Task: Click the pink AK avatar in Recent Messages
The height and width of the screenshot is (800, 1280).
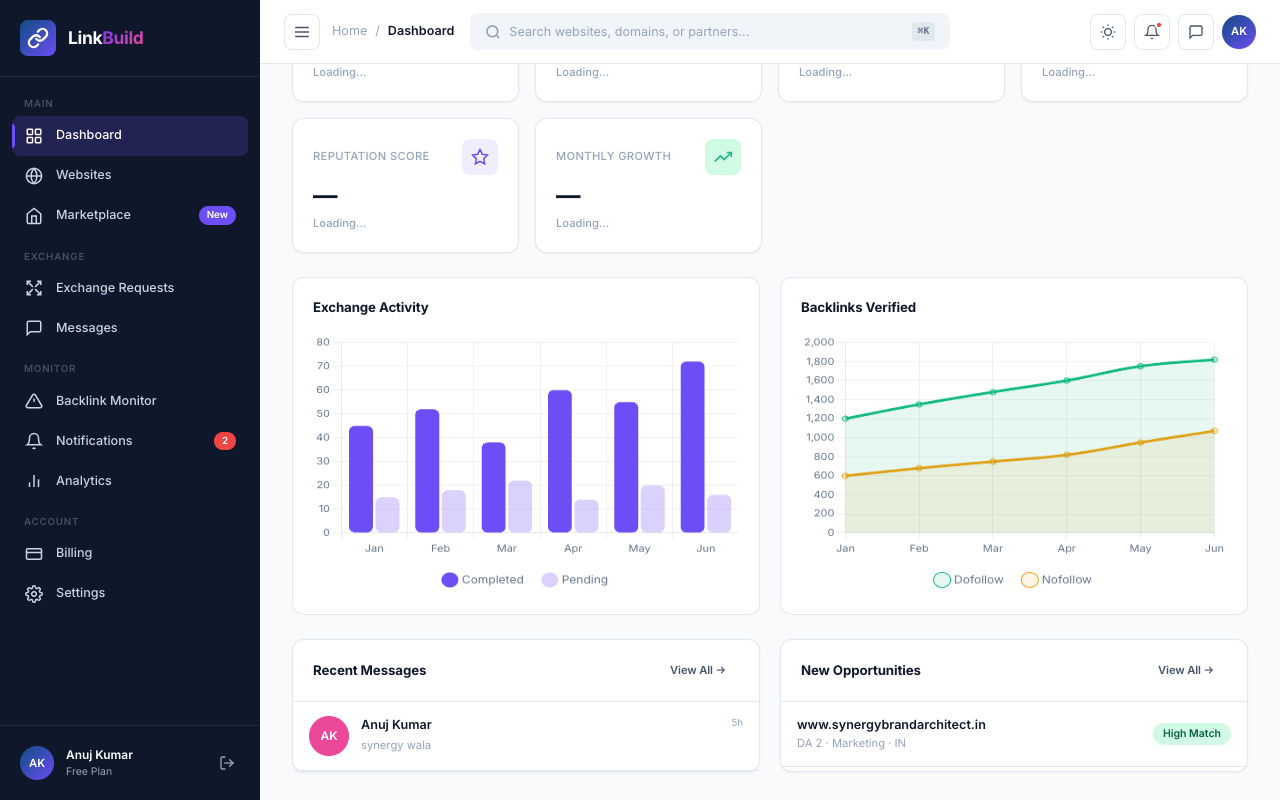Action: 329,736
